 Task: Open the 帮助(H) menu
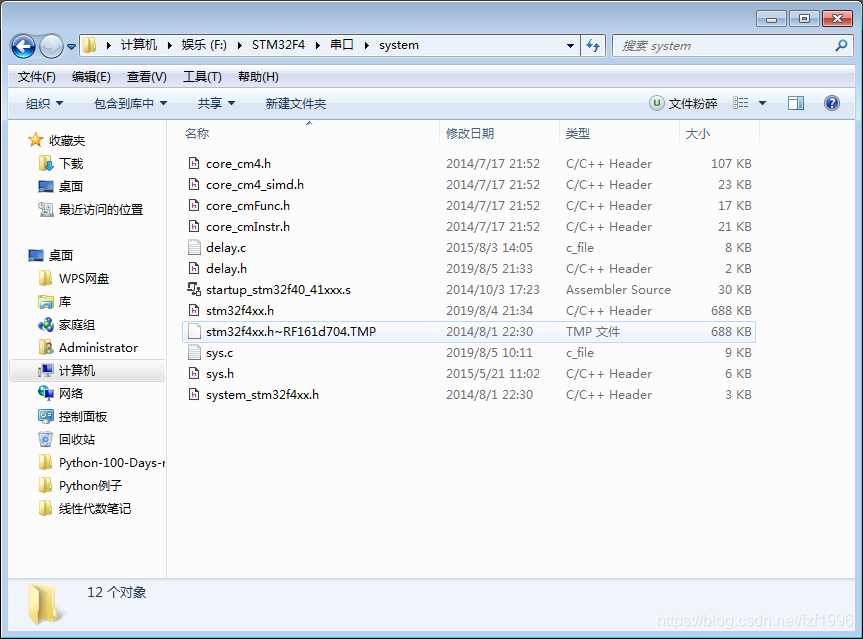coord(258,77)
